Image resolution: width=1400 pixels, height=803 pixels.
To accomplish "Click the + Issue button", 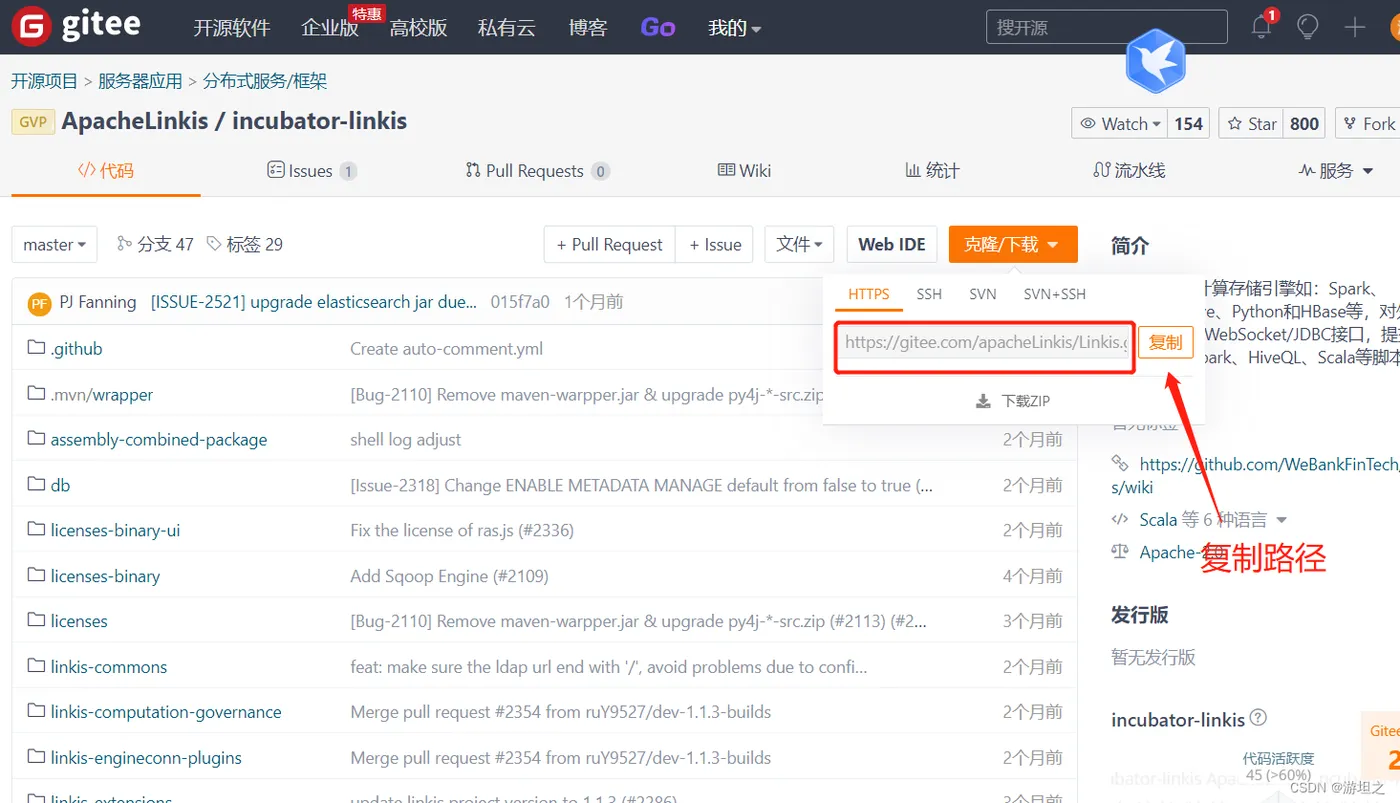I will pyautogui.click(x=715, y=245).
